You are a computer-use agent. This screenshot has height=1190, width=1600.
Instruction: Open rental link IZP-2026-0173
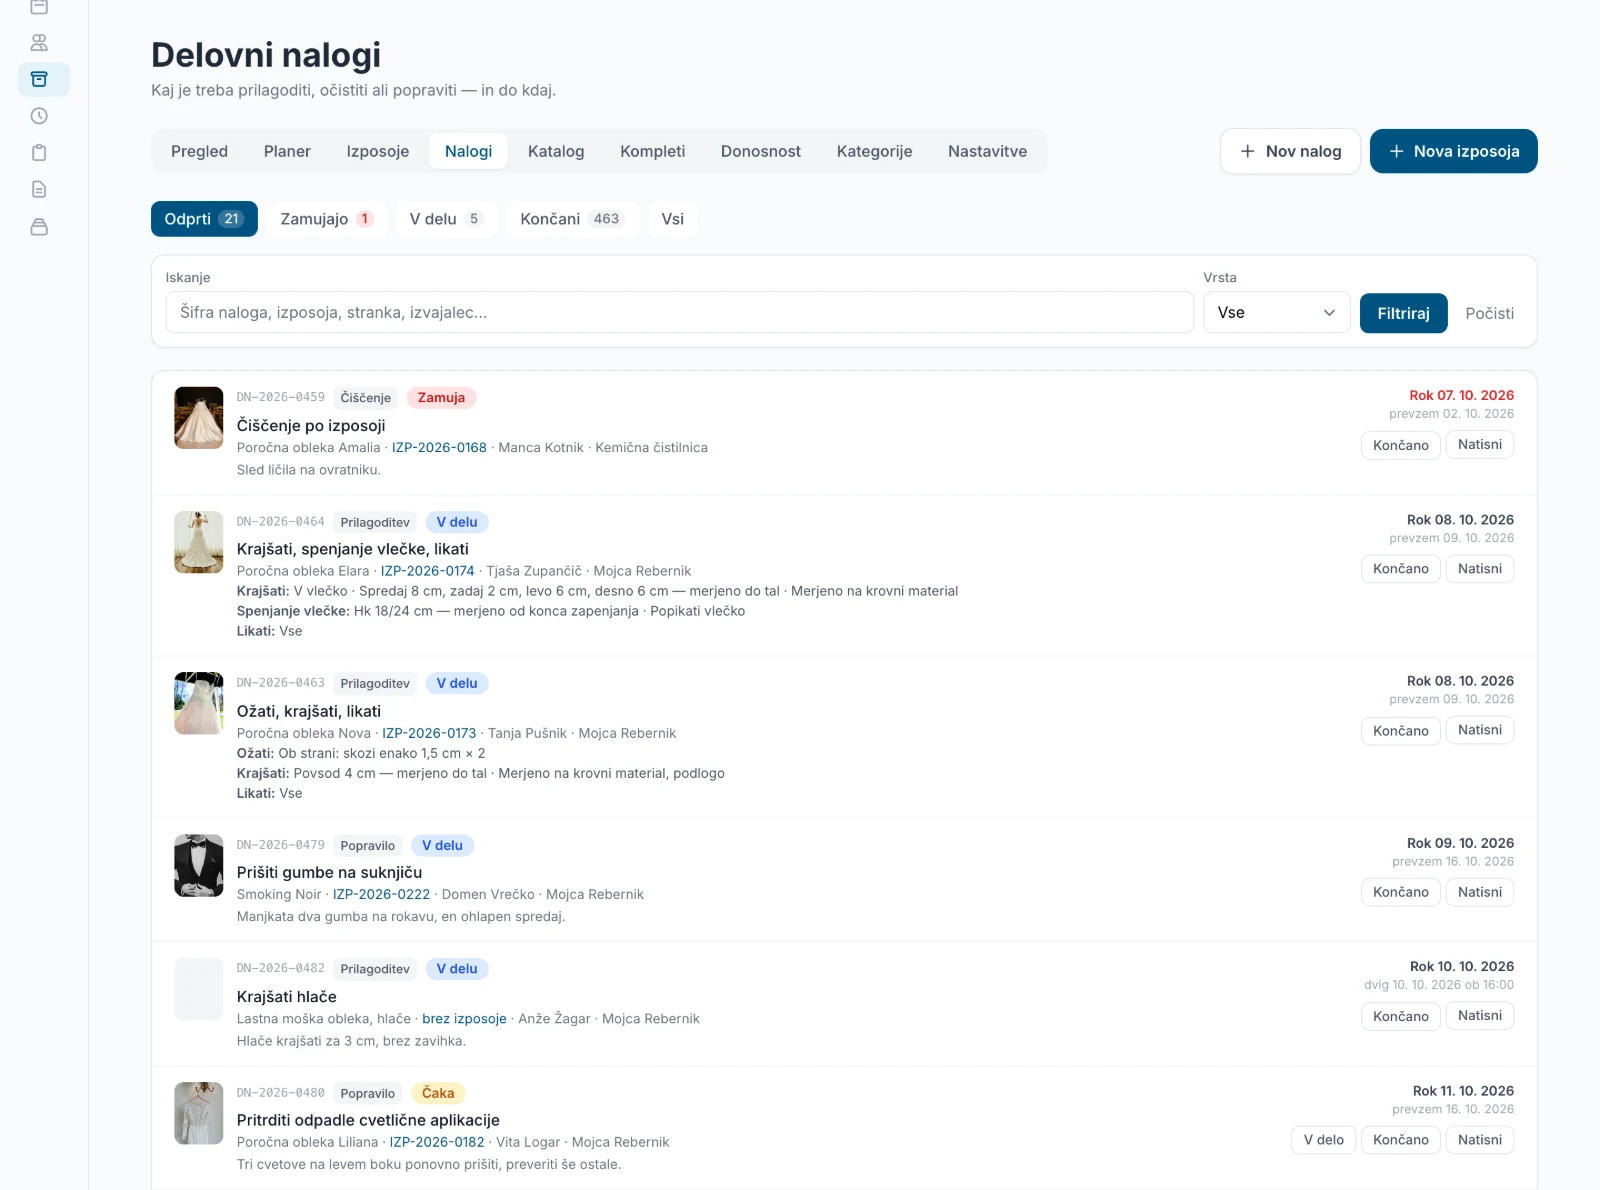tap(429, 733)
